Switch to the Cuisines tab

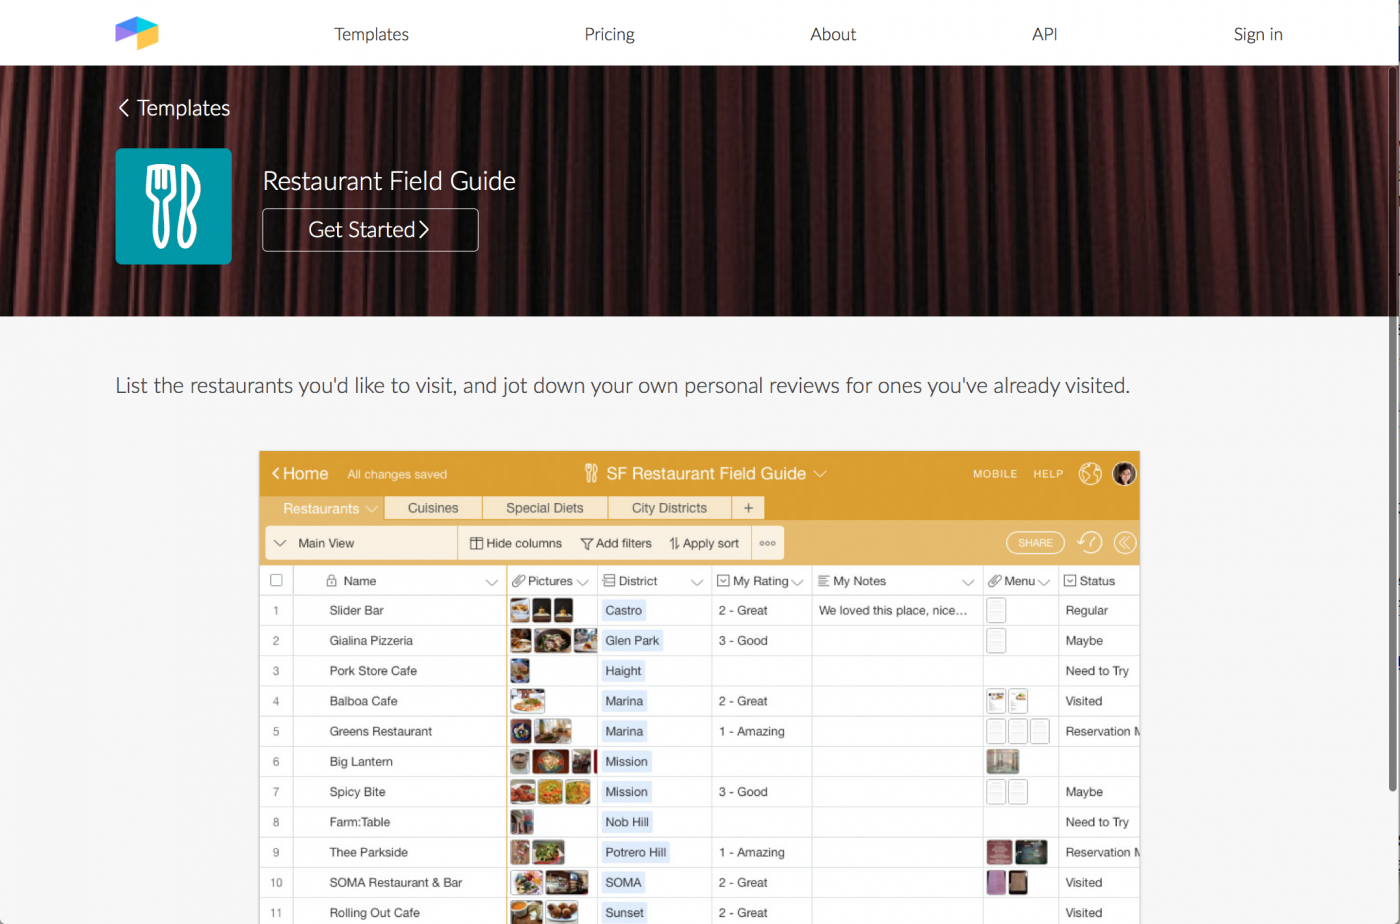(433, 508)
